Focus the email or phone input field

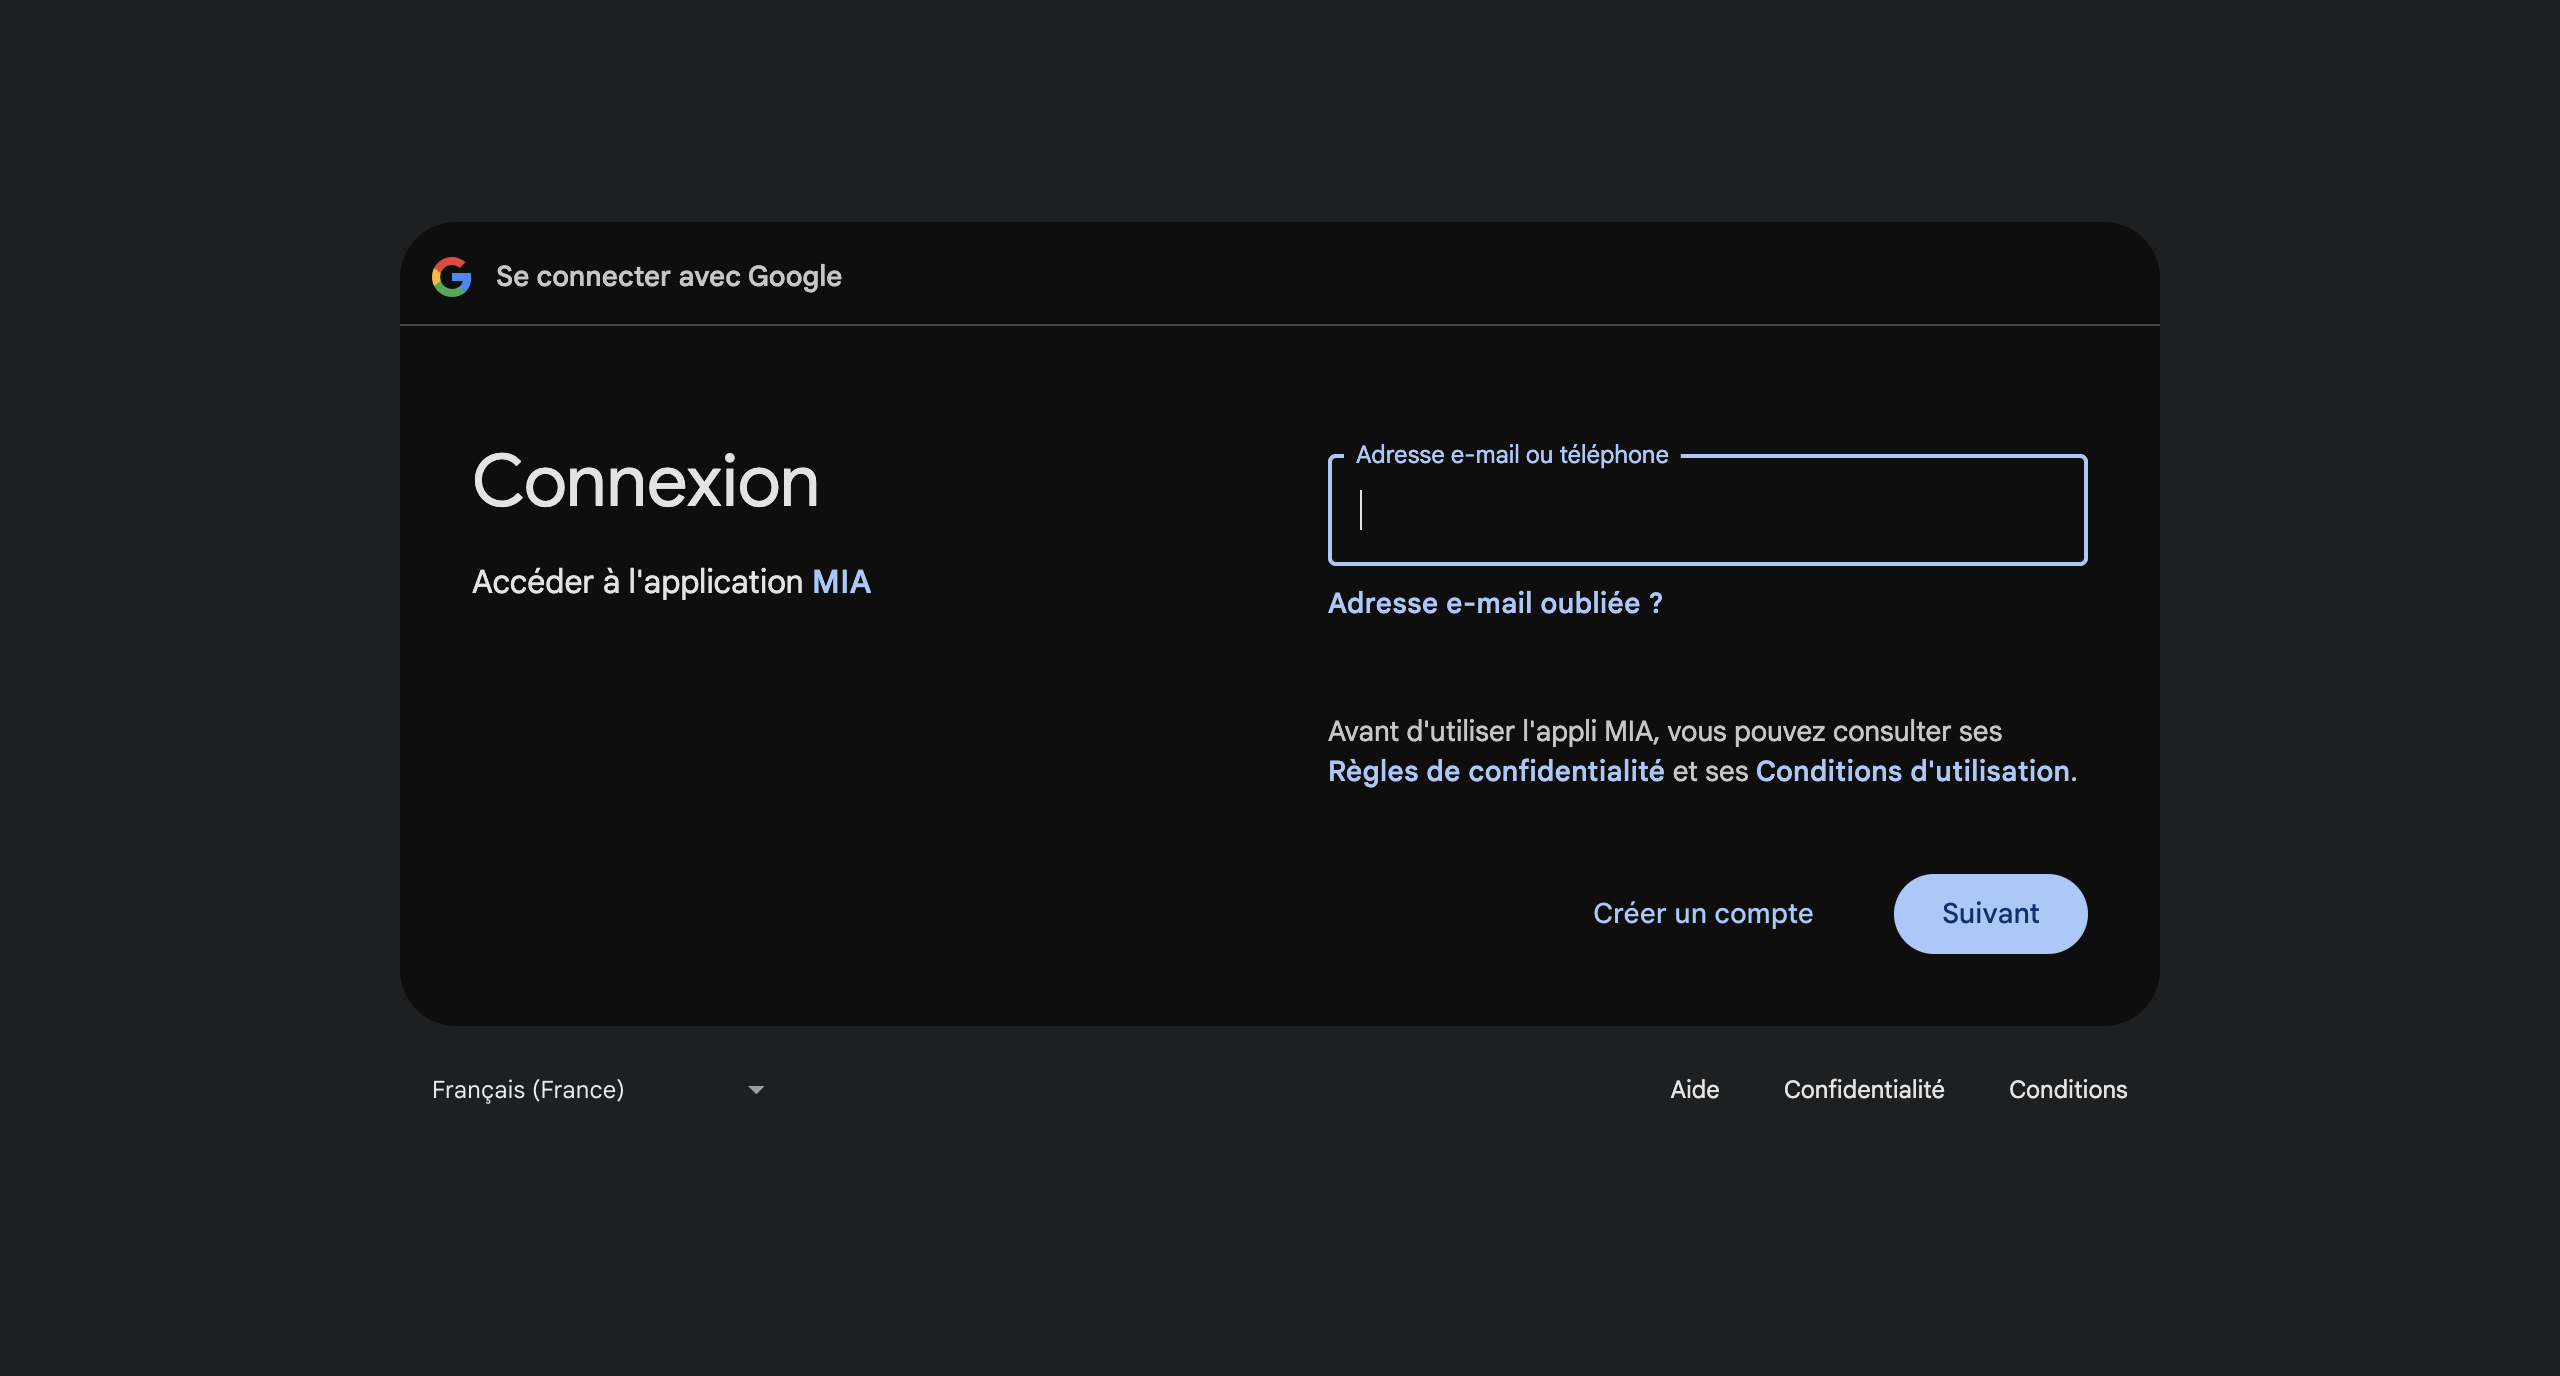1706,511
